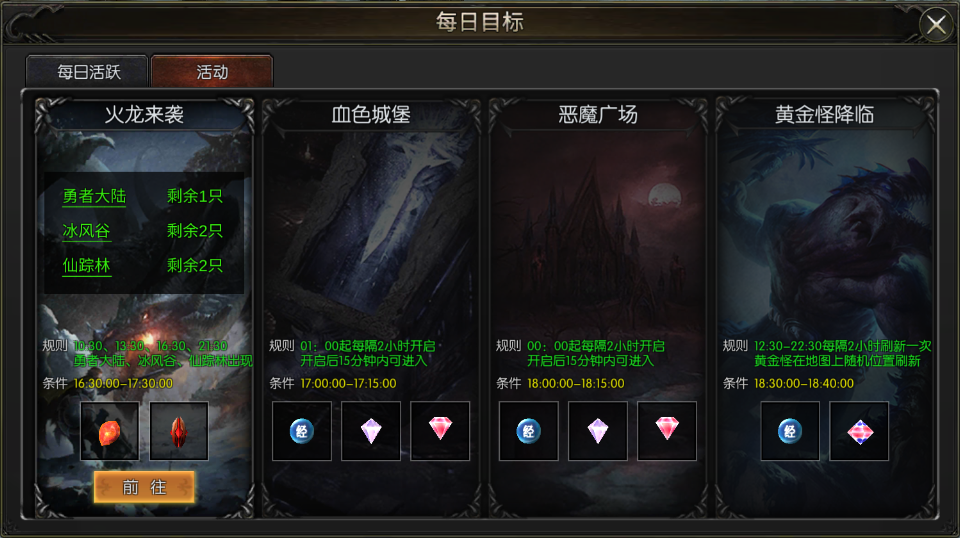
Task: Click the orange gem reward in 火龙来袭
Action: [110, 431]
